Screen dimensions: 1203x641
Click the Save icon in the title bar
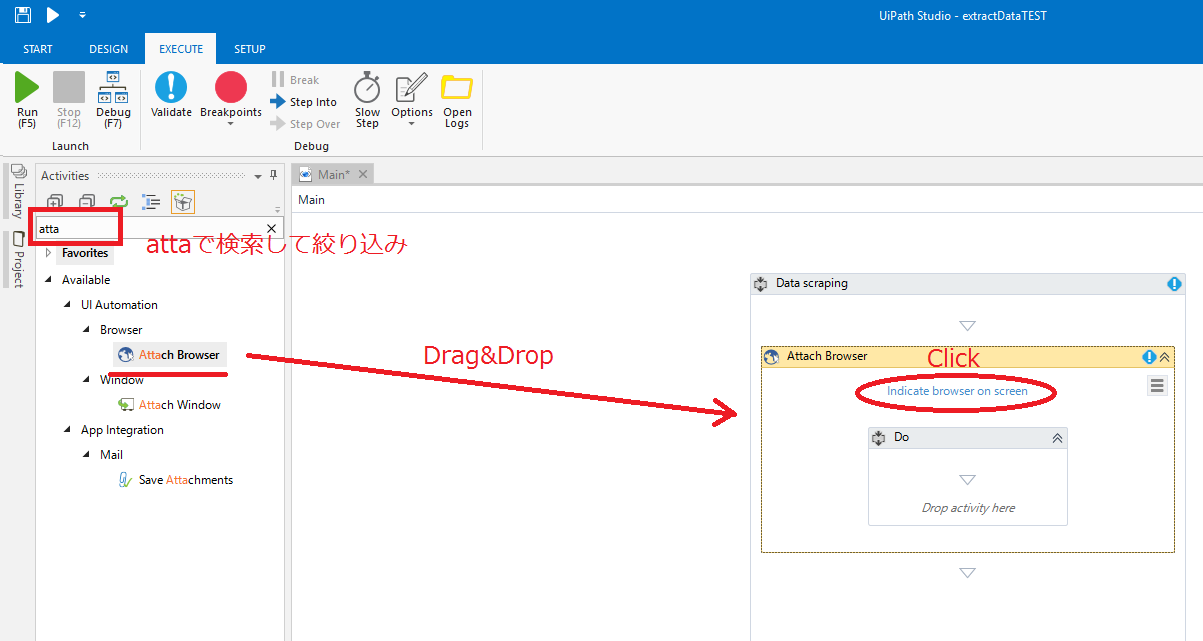coord(23,15)
